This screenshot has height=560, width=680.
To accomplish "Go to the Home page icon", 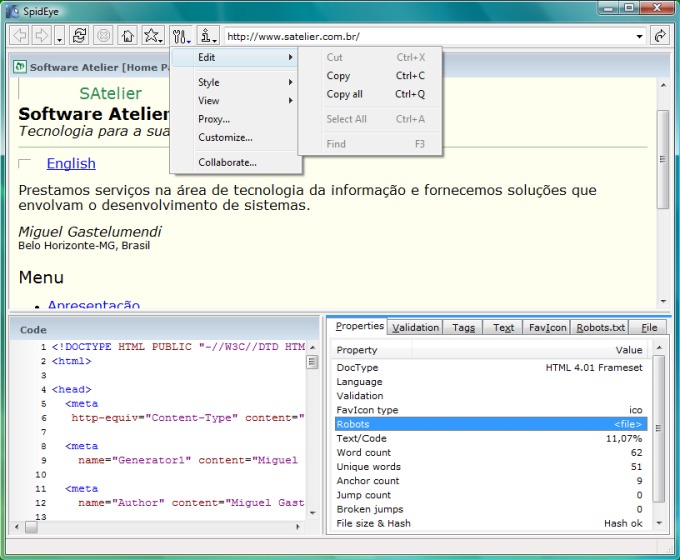I will point(128,36).
